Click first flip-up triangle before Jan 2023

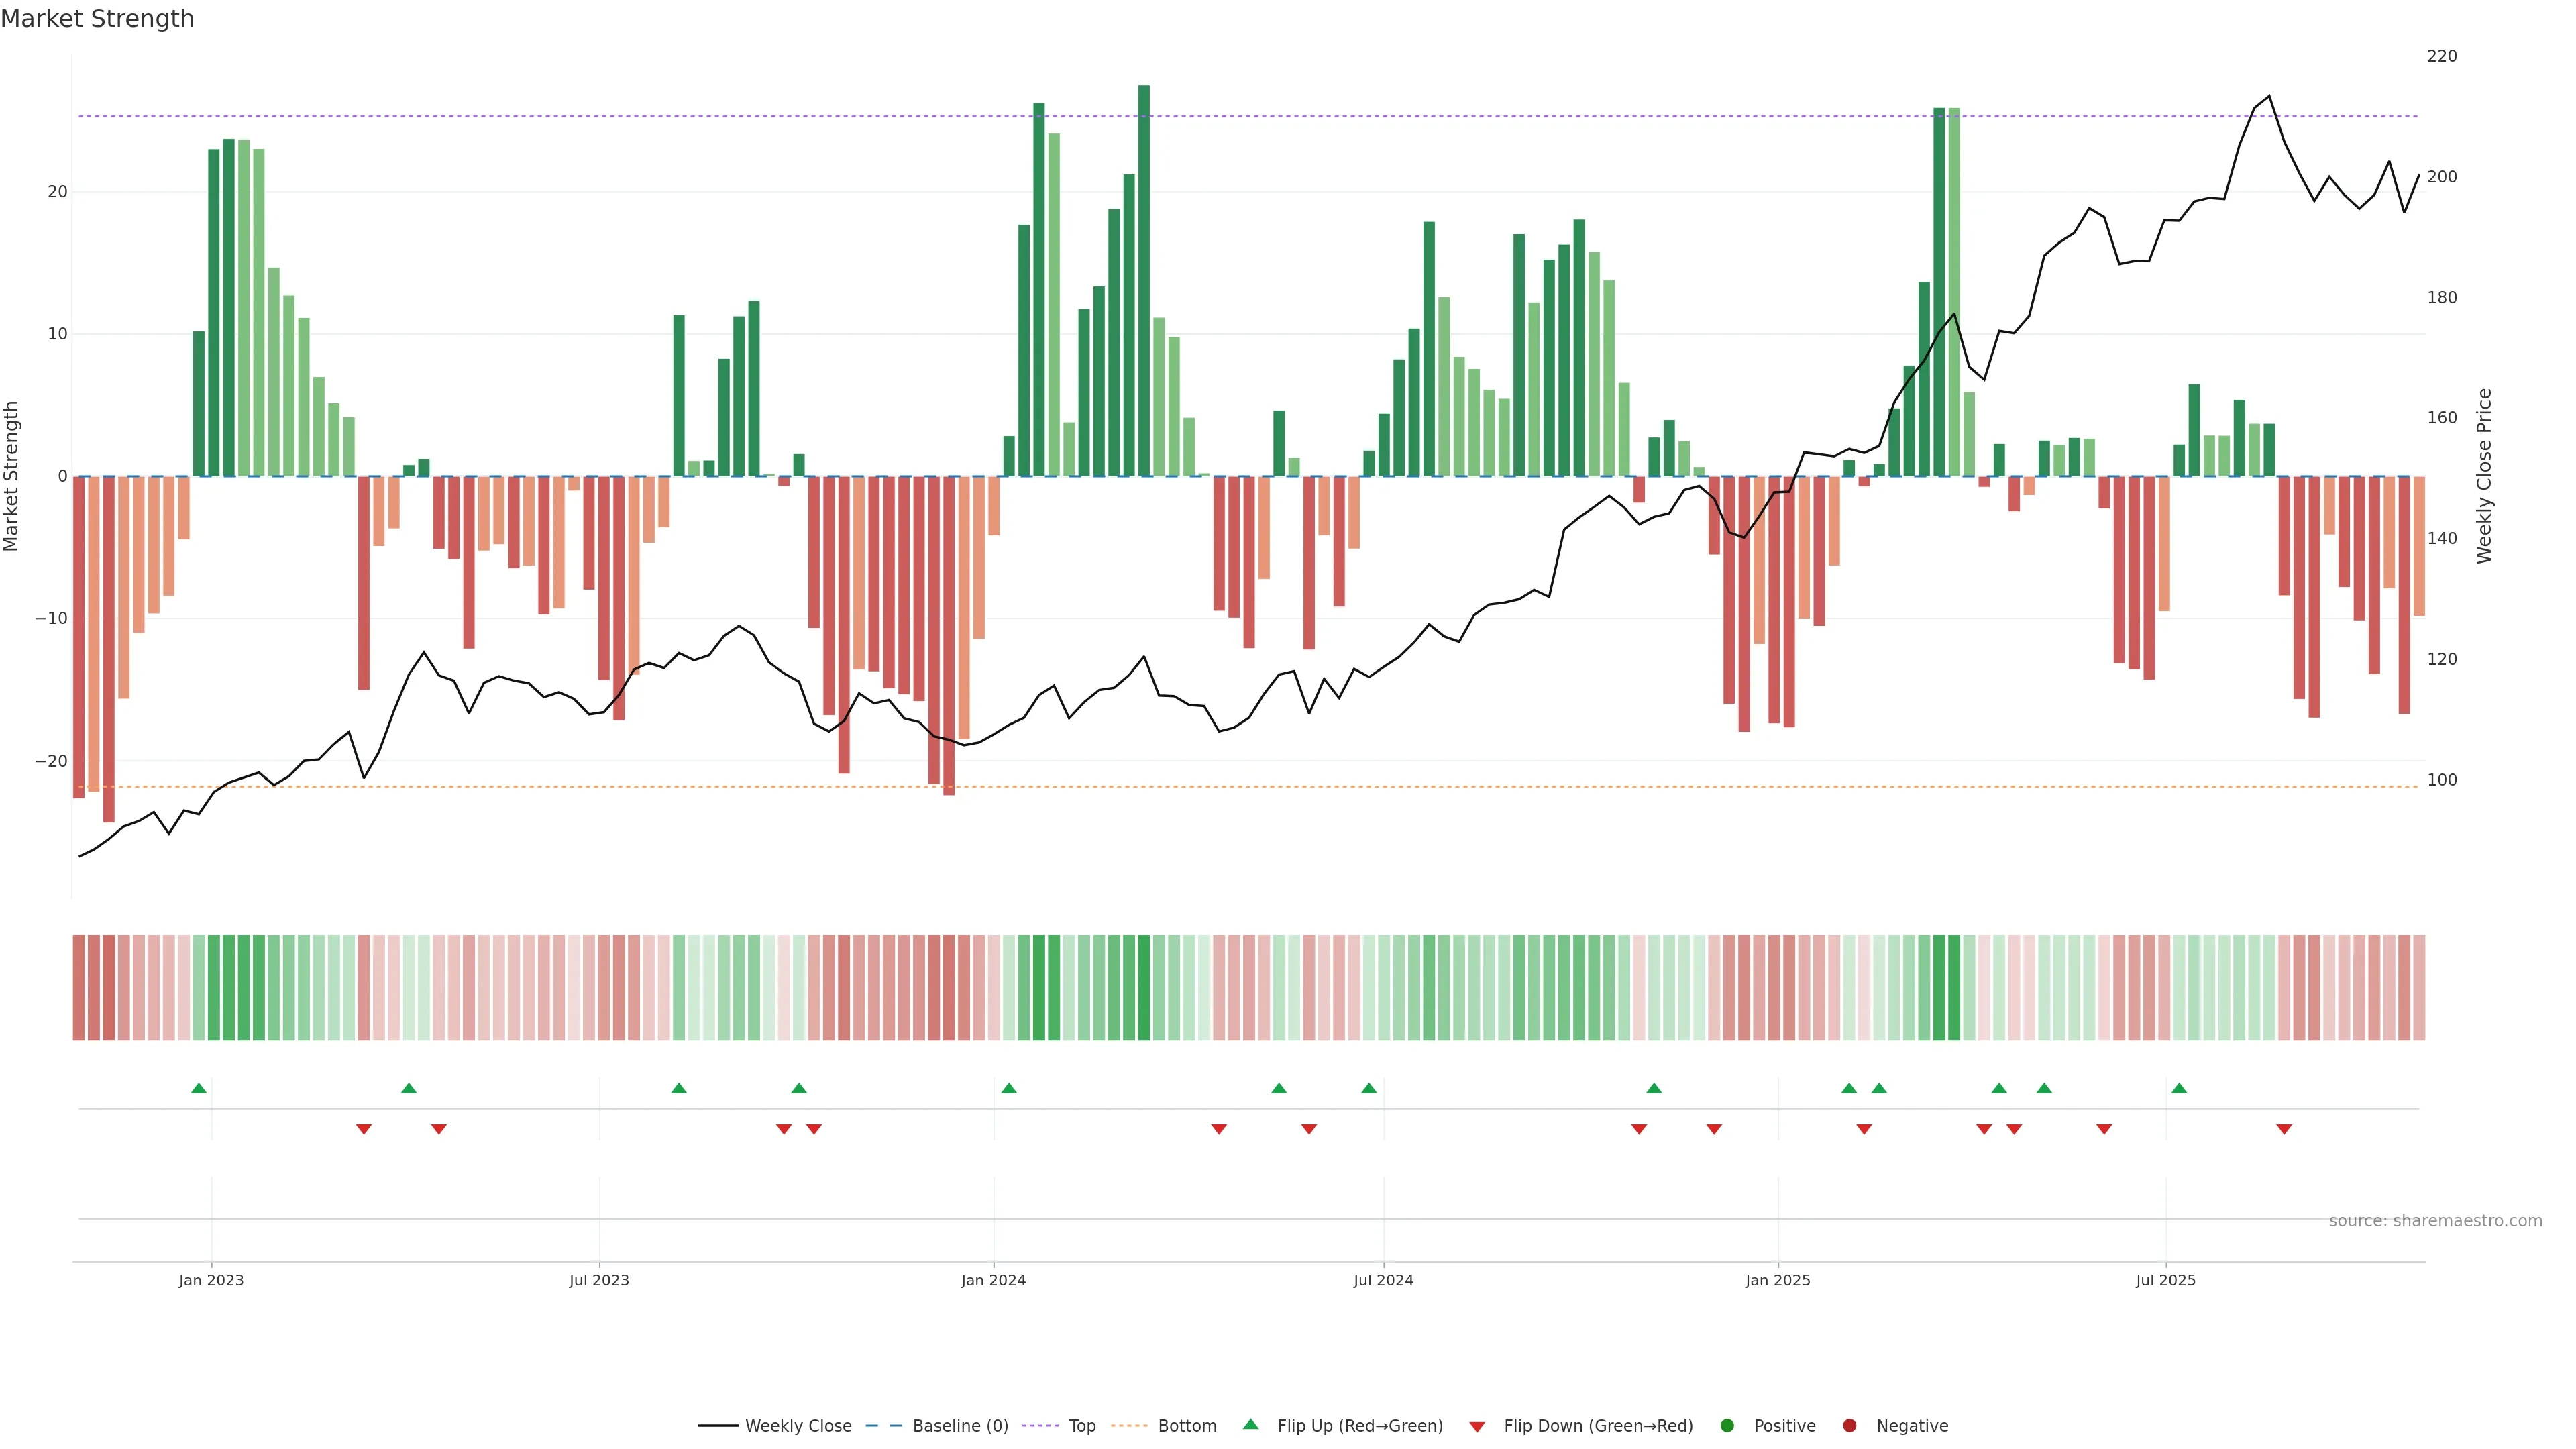[x=199, y=1088]
